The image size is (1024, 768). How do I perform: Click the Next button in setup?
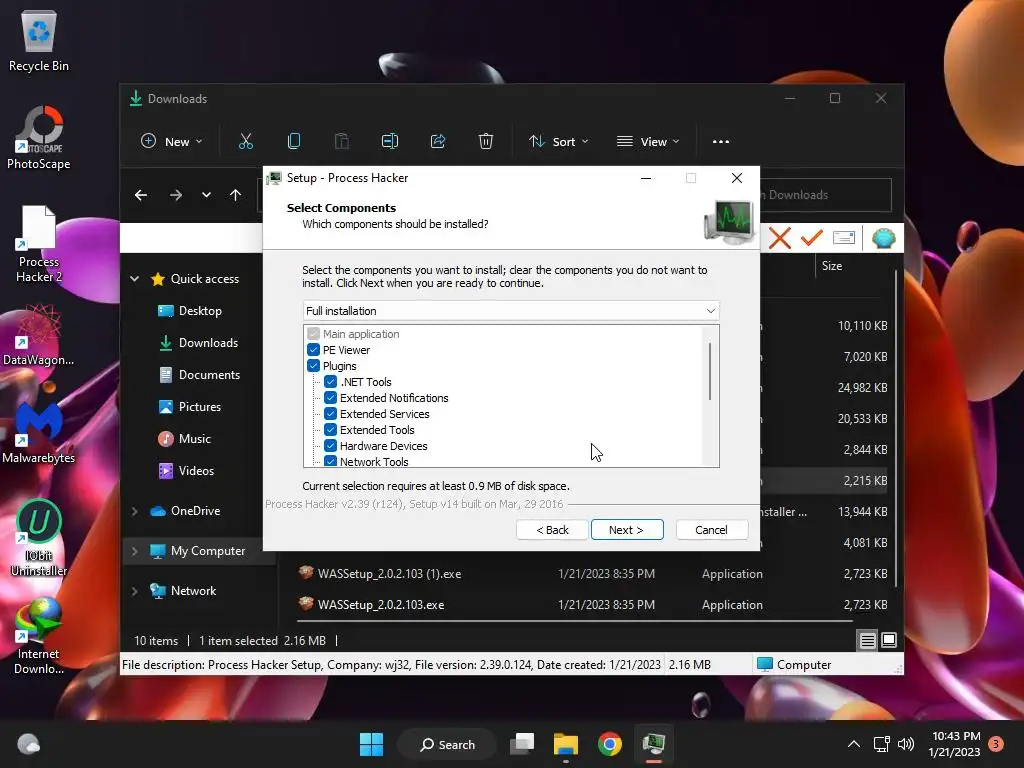pos(627,530)
